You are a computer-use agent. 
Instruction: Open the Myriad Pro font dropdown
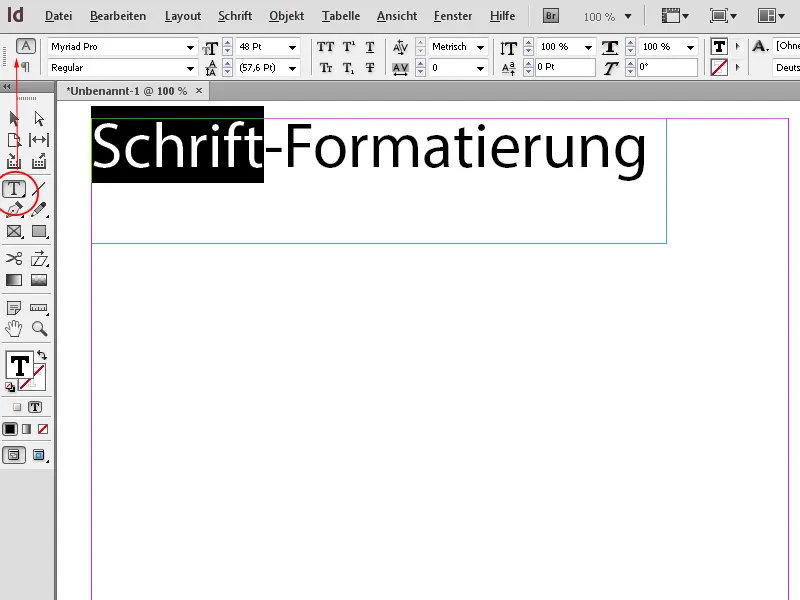click(190, 47)
